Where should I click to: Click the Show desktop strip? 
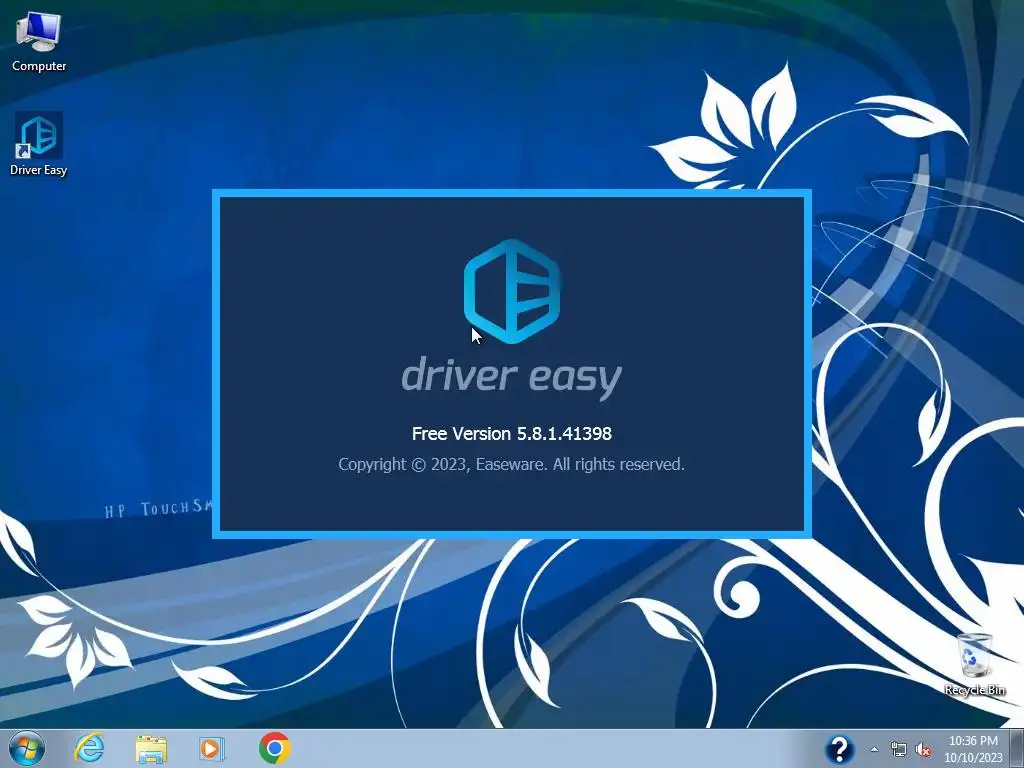[1018, 748]
